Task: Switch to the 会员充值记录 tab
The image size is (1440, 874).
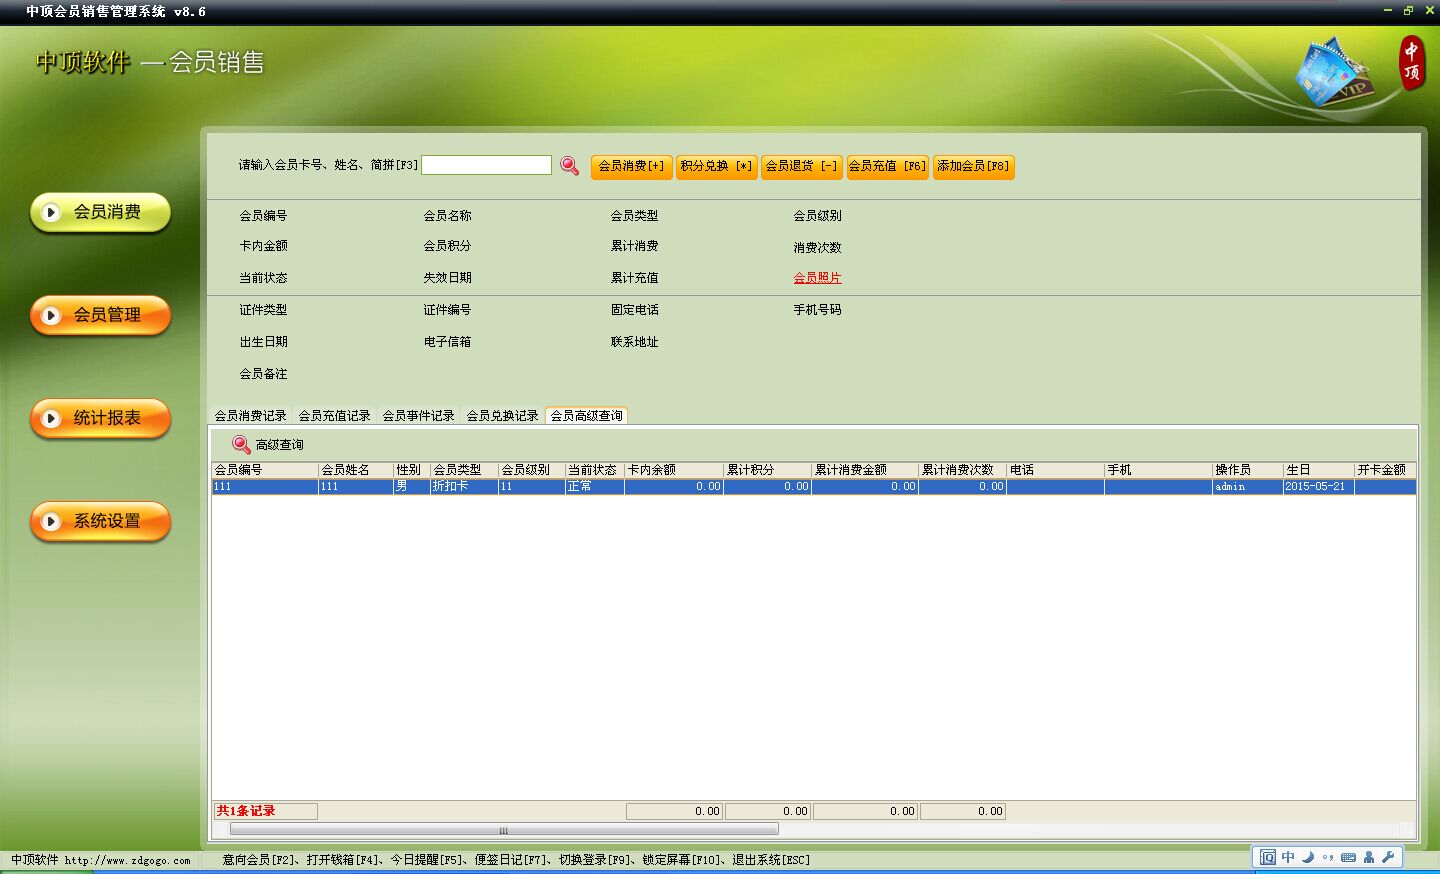Action: [334, 416]
